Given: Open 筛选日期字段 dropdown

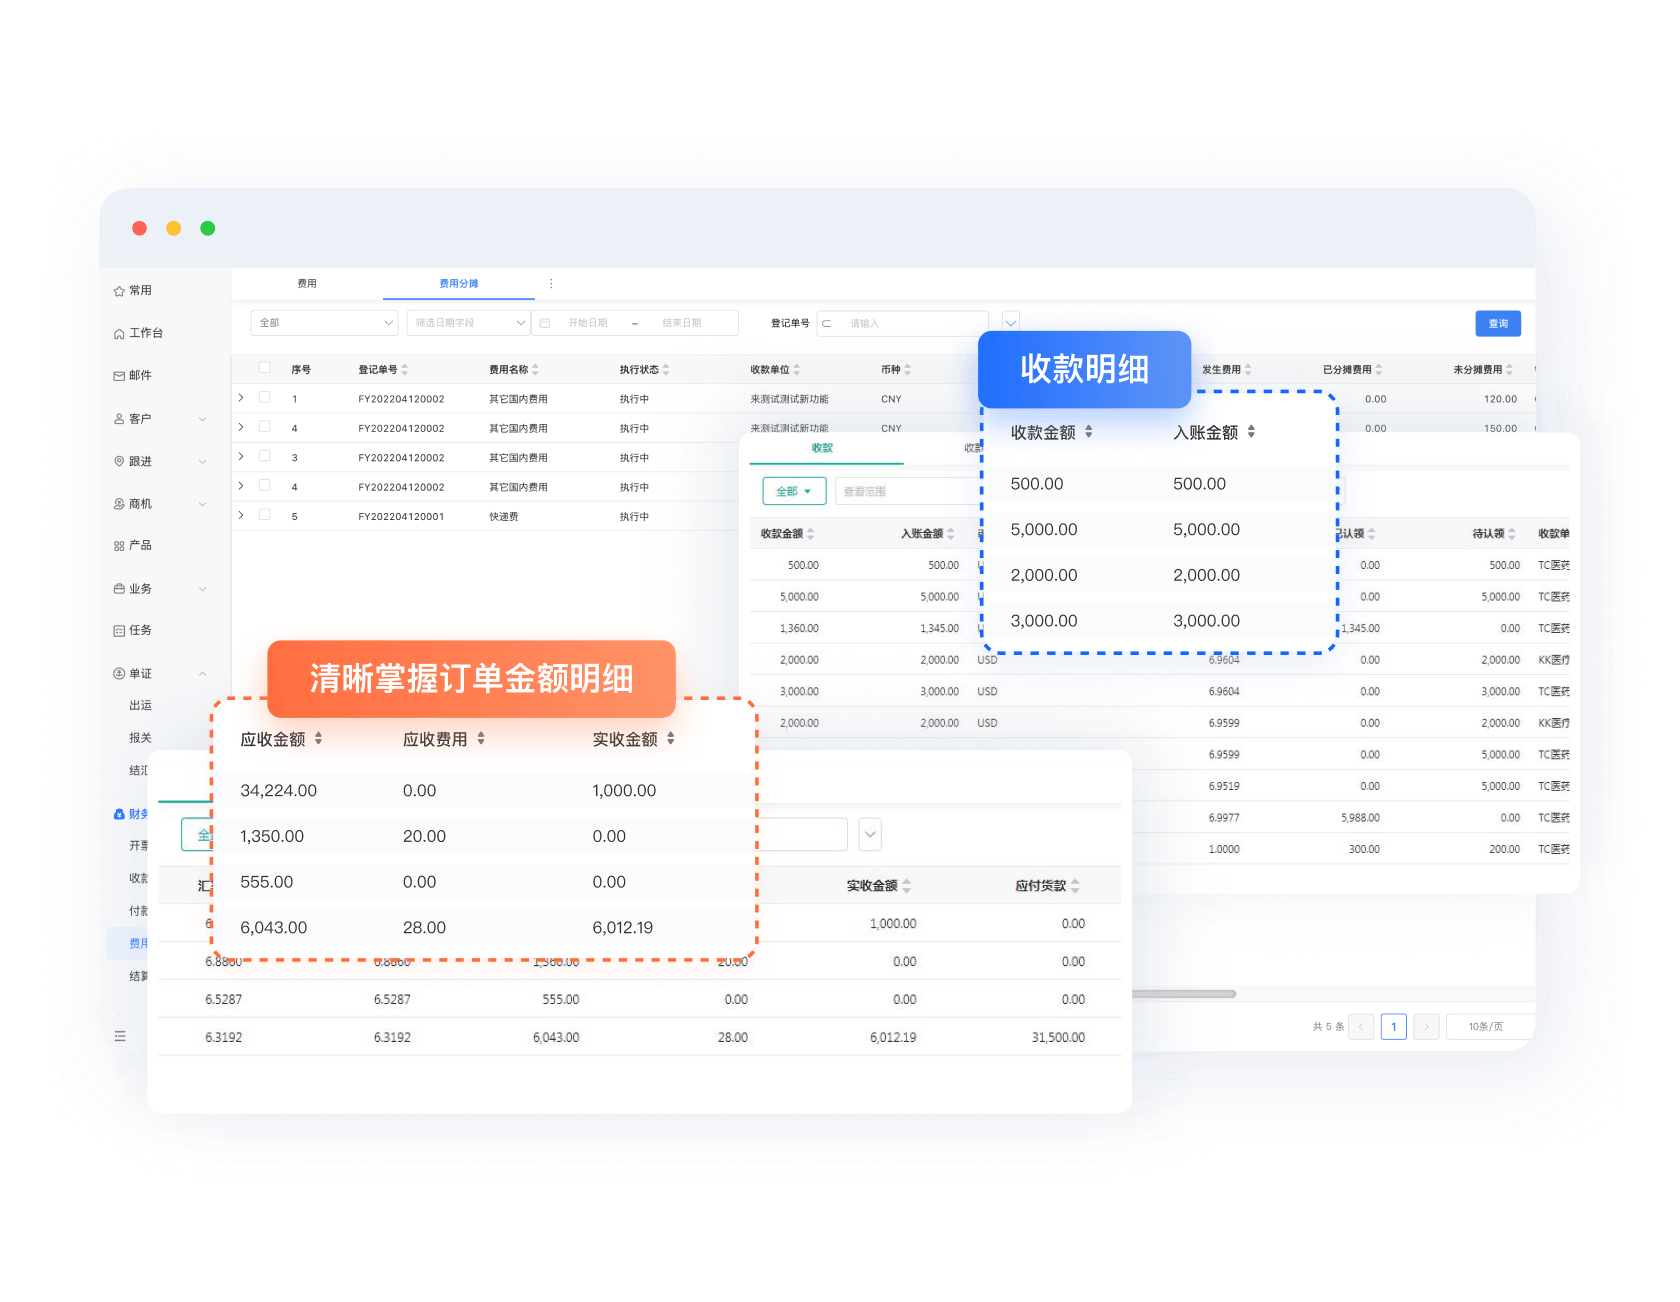Looking at the screenshot, I should (468, 323).
